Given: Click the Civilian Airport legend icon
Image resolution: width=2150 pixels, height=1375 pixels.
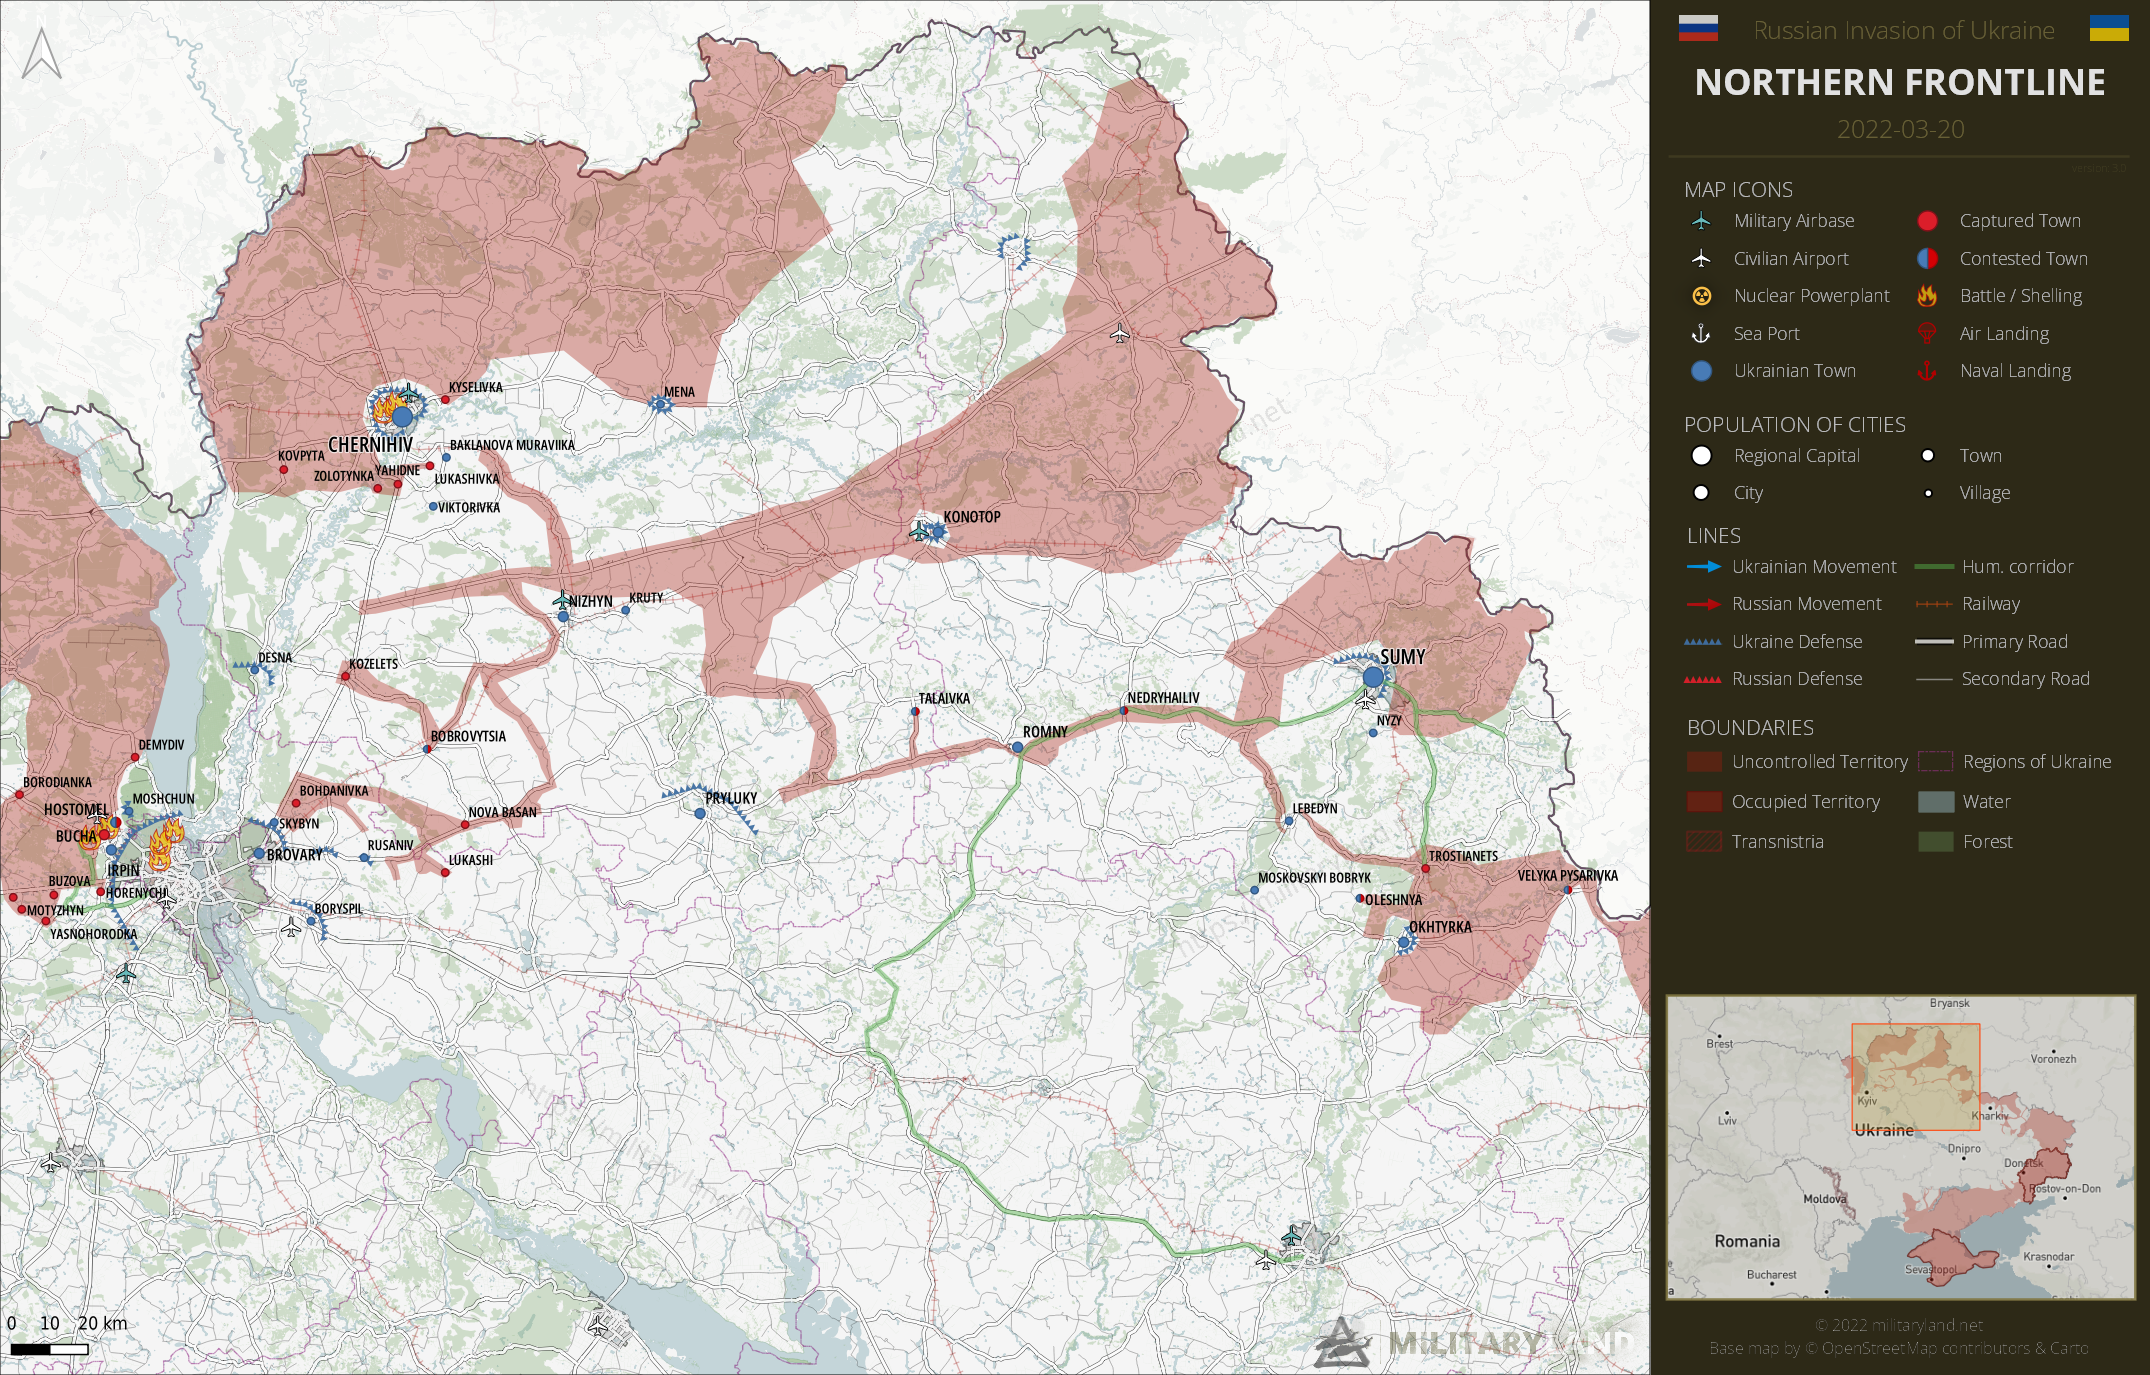Looking at the screenshot, I should point(1701,259).
